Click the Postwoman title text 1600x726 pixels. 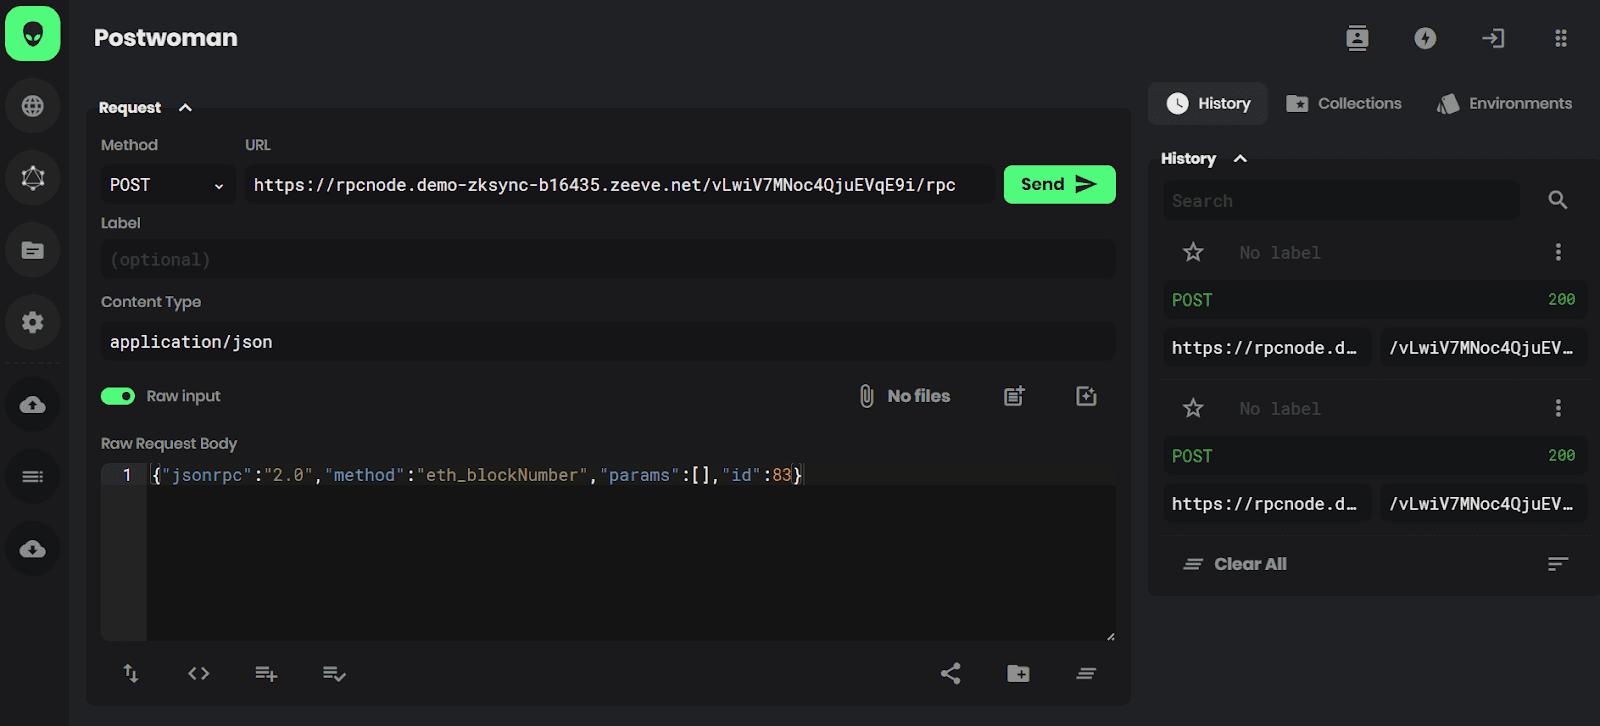pyautogui.click(x=166, y=38)
